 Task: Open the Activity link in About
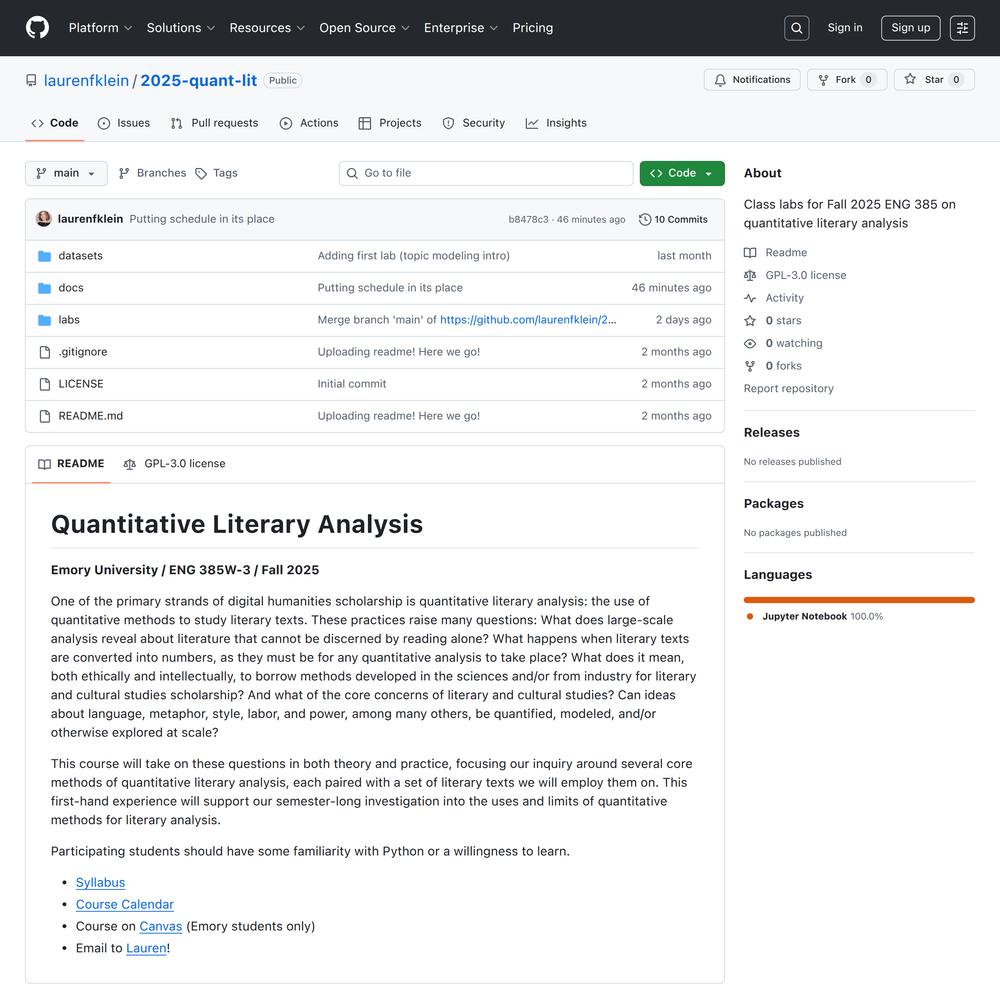(784, 298)
